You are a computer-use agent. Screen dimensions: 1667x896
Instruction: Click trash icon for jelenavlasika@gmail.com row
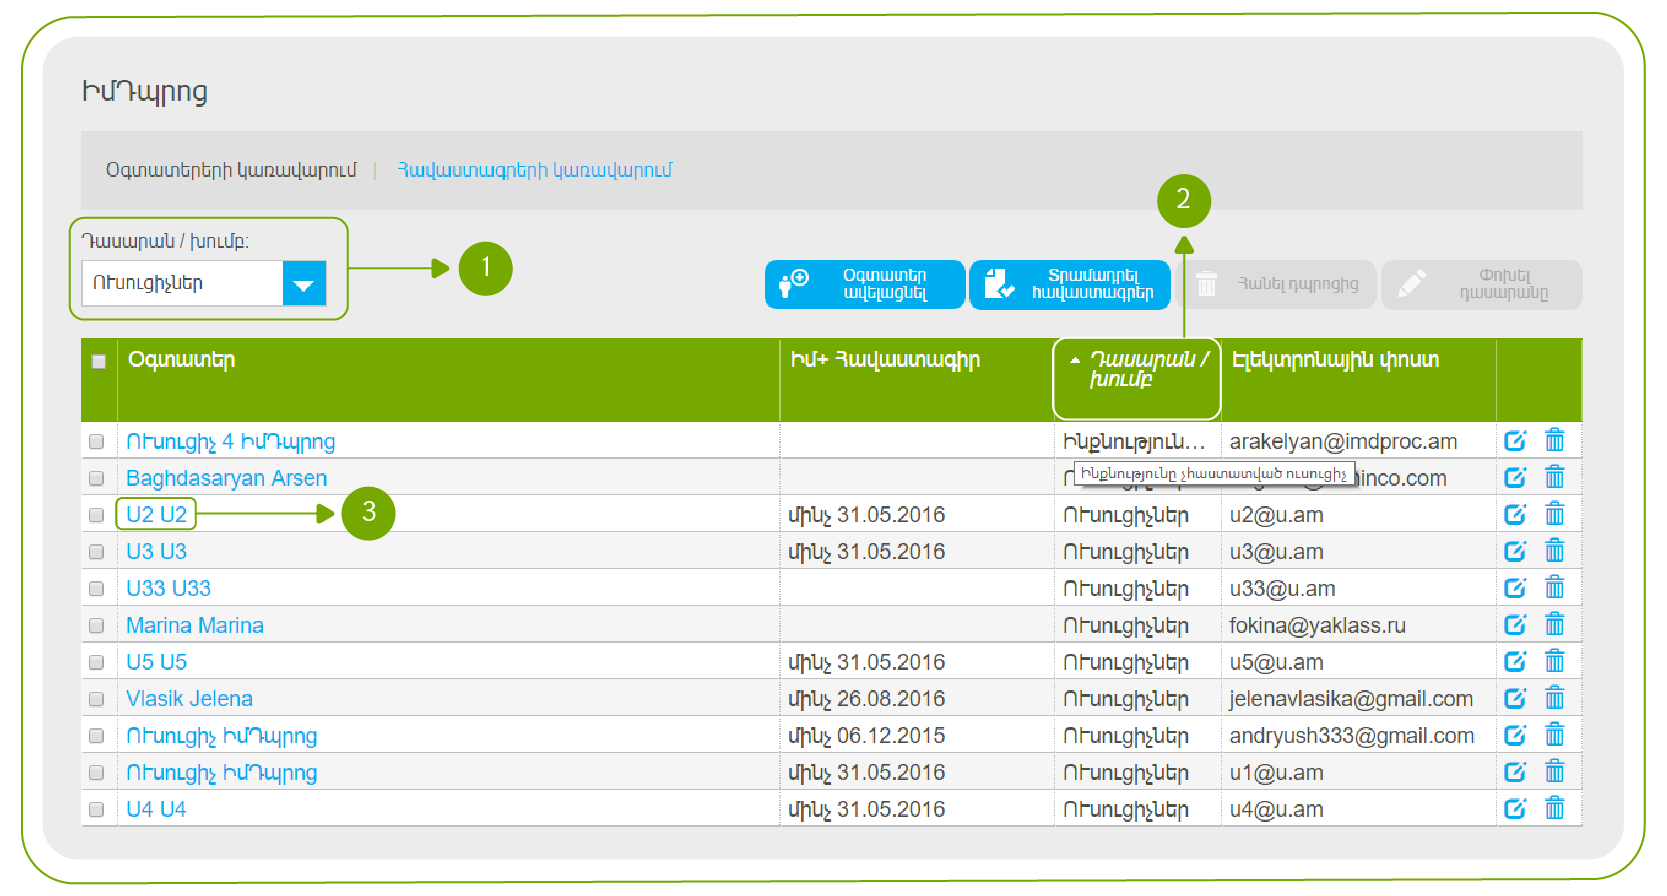click(1554, 698)
